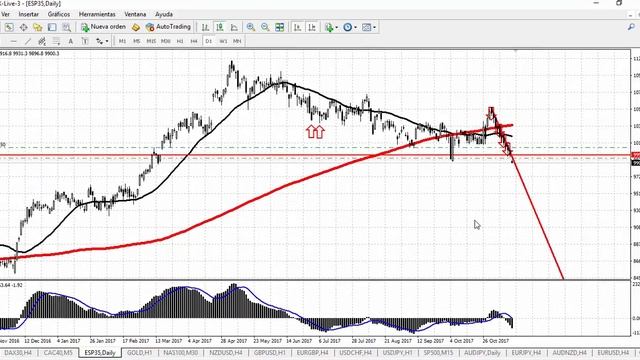This screenshot has height=360, width=640.
Task: Open the chart templates dropdown
Action: [369, 27]
